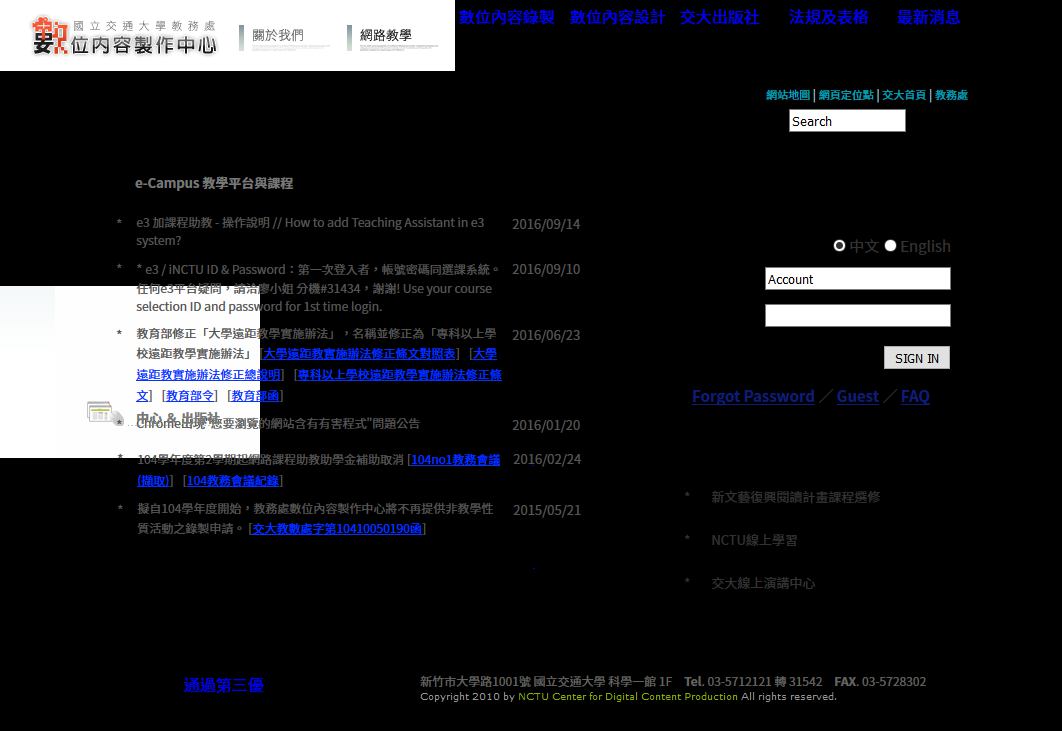The height and width of the screenshot is (731, 1062).
Task: Open the 104教務會議紀錄 link
Action: [234, 481]
